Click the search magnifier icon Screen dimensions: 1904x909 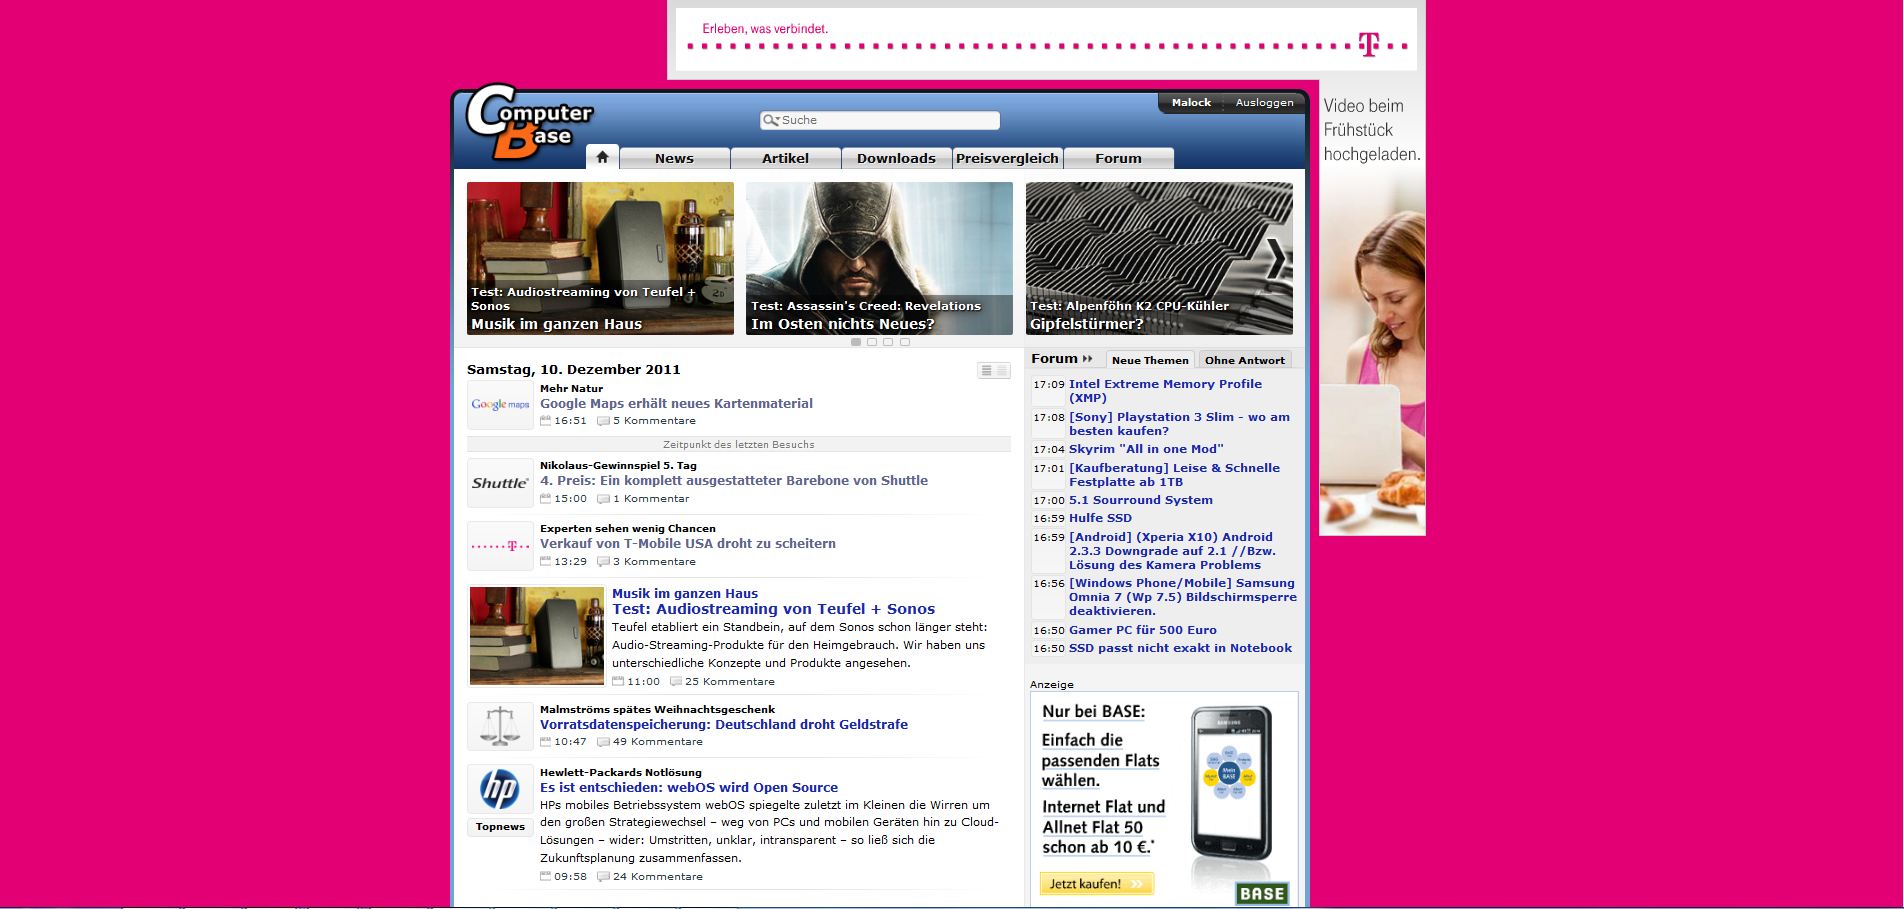click(x=770, y=120)
